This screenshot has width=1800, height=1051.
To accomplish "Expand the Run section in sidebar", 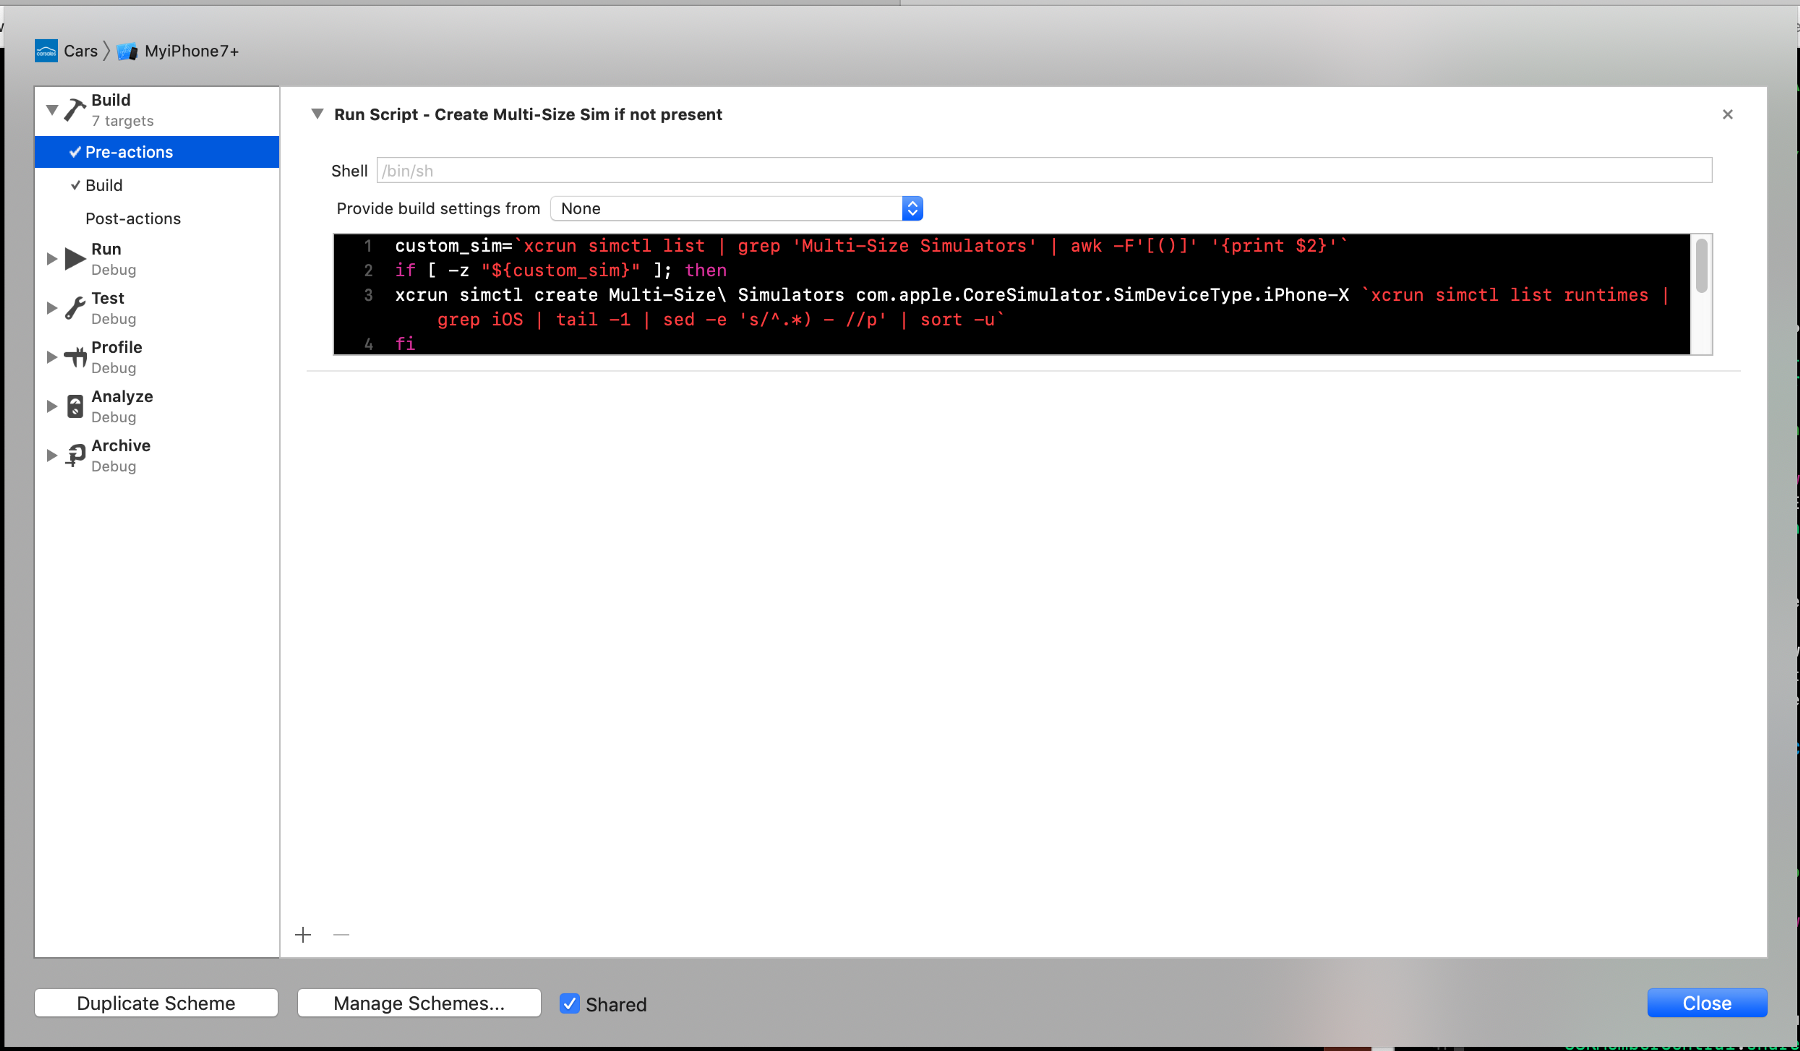I will (52, 259).
